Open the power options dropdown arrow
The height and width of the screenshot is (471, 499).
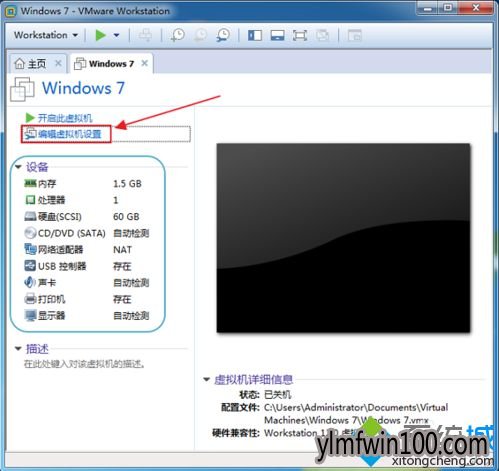point(116,35)
